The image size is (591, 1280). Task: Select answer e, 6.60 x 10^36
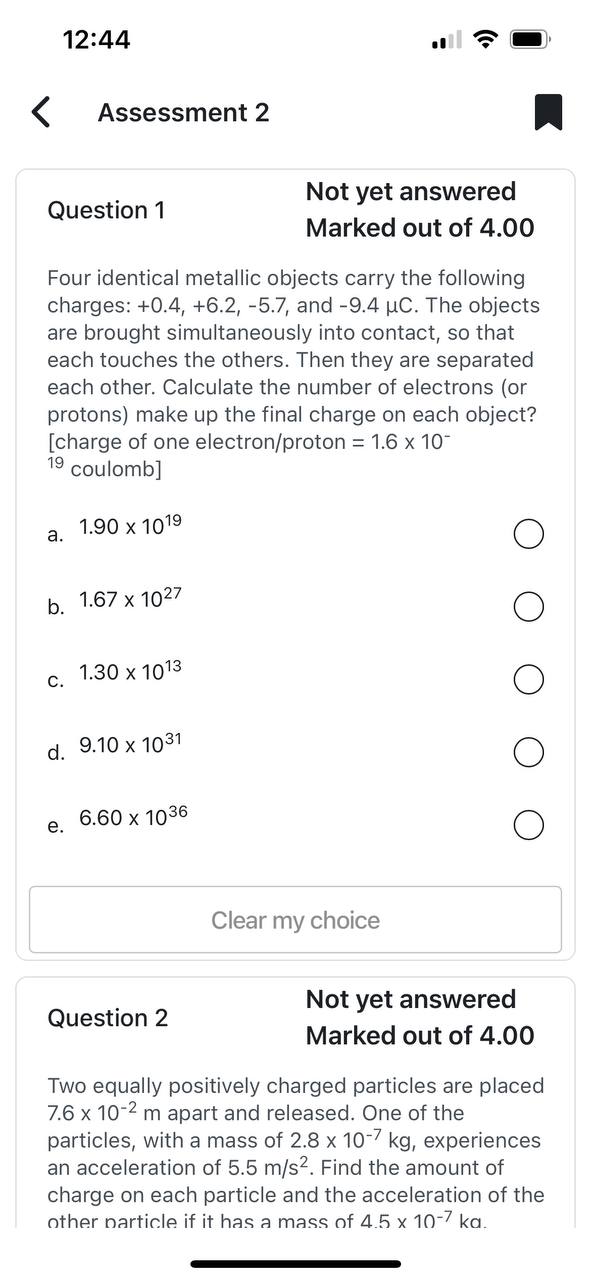coord(528,825)
